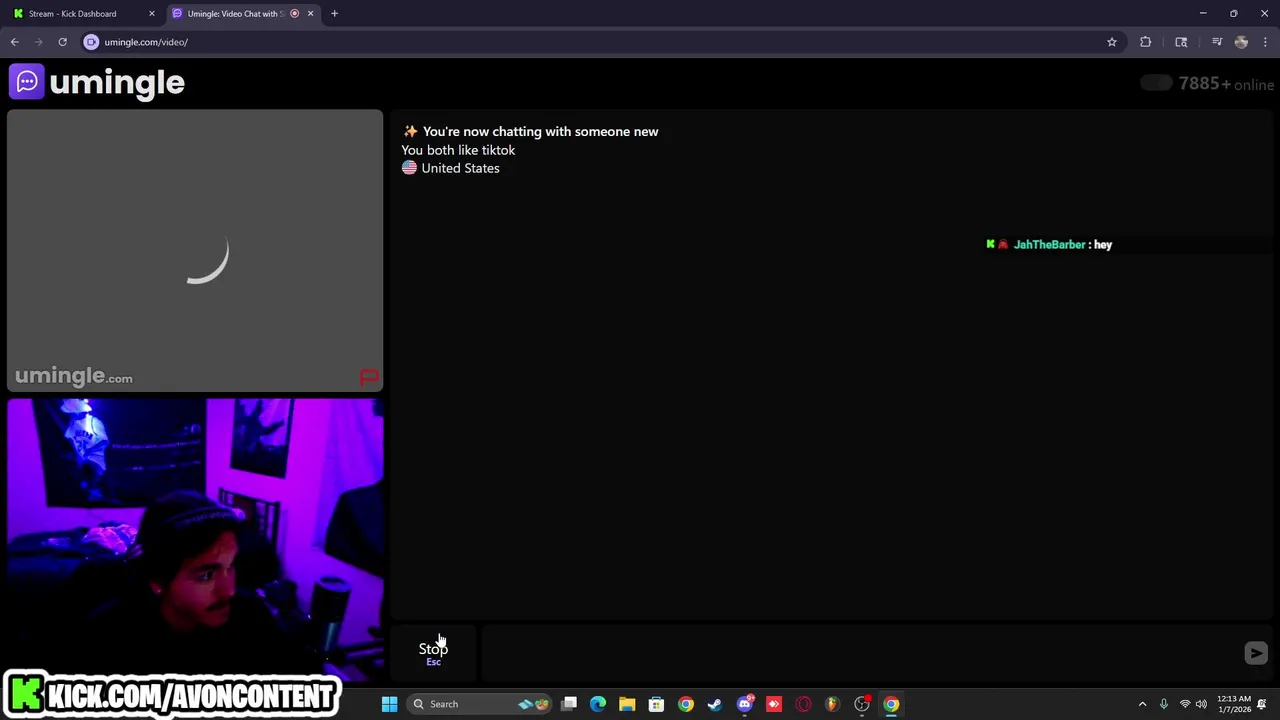
Task: Click the 7885+ online counter
Action: [x=1226, y=84]
